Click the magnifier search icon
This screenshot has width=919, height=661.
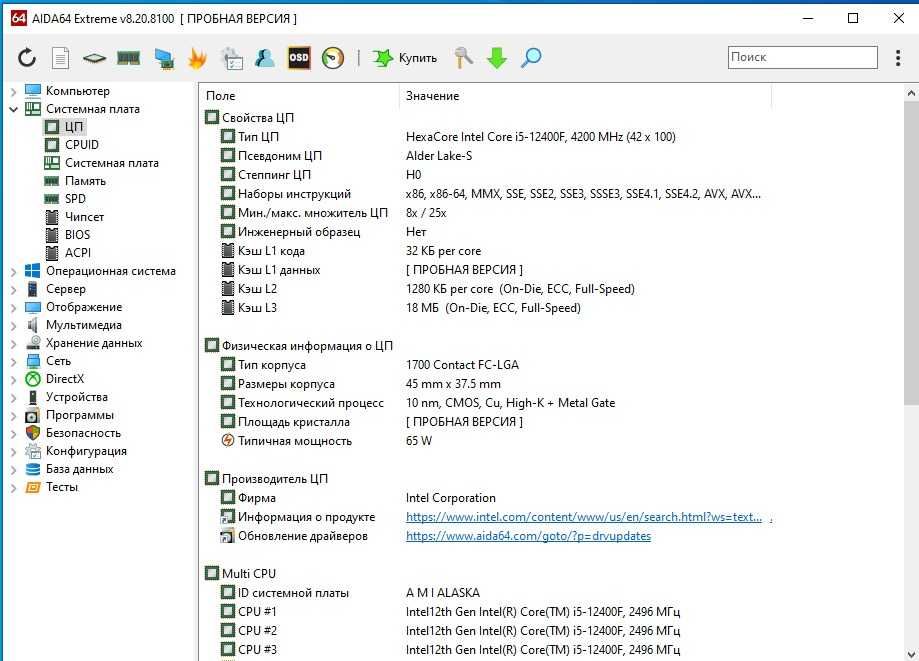(531, 57)
